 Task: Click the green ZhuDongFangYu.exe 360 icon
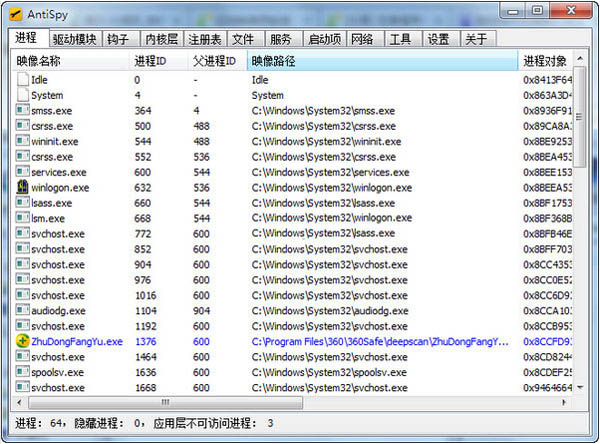coord(23,341)
